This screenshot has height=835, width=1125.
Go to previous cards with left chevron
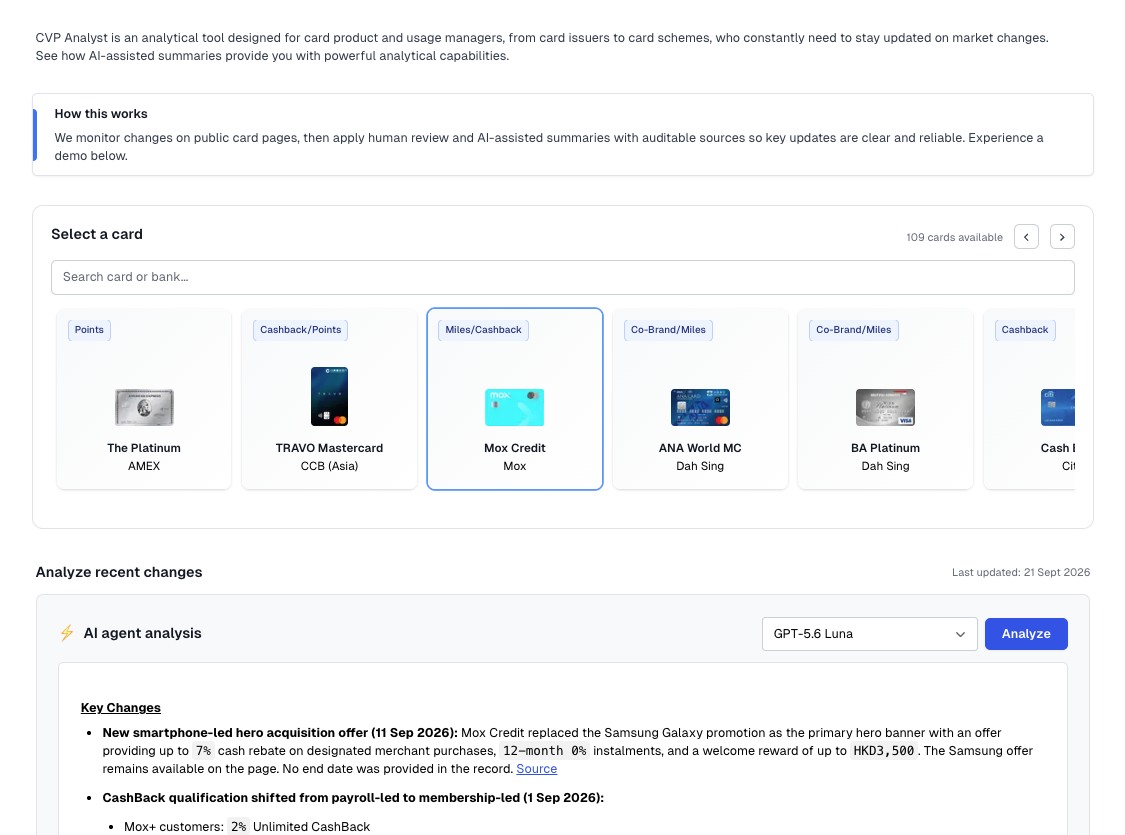[x=1026, y=237]
